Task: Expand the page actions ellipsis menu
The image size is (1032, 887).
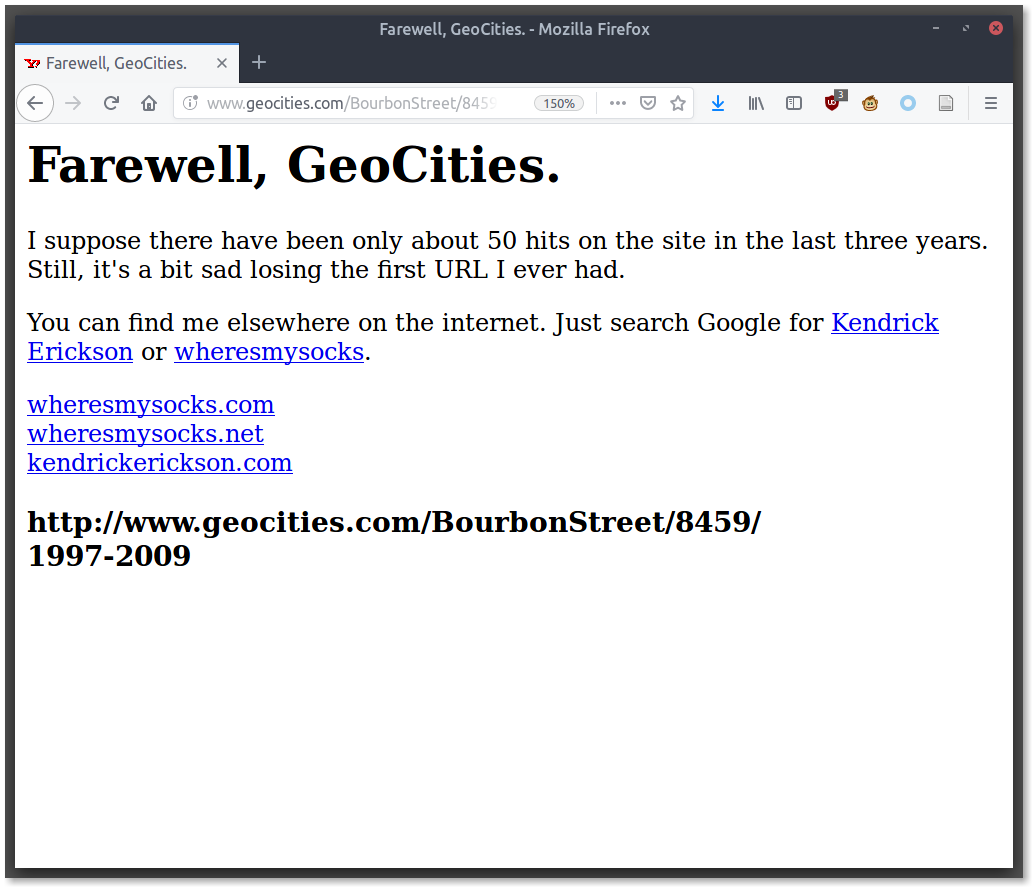Action: [x=618, y=103]
